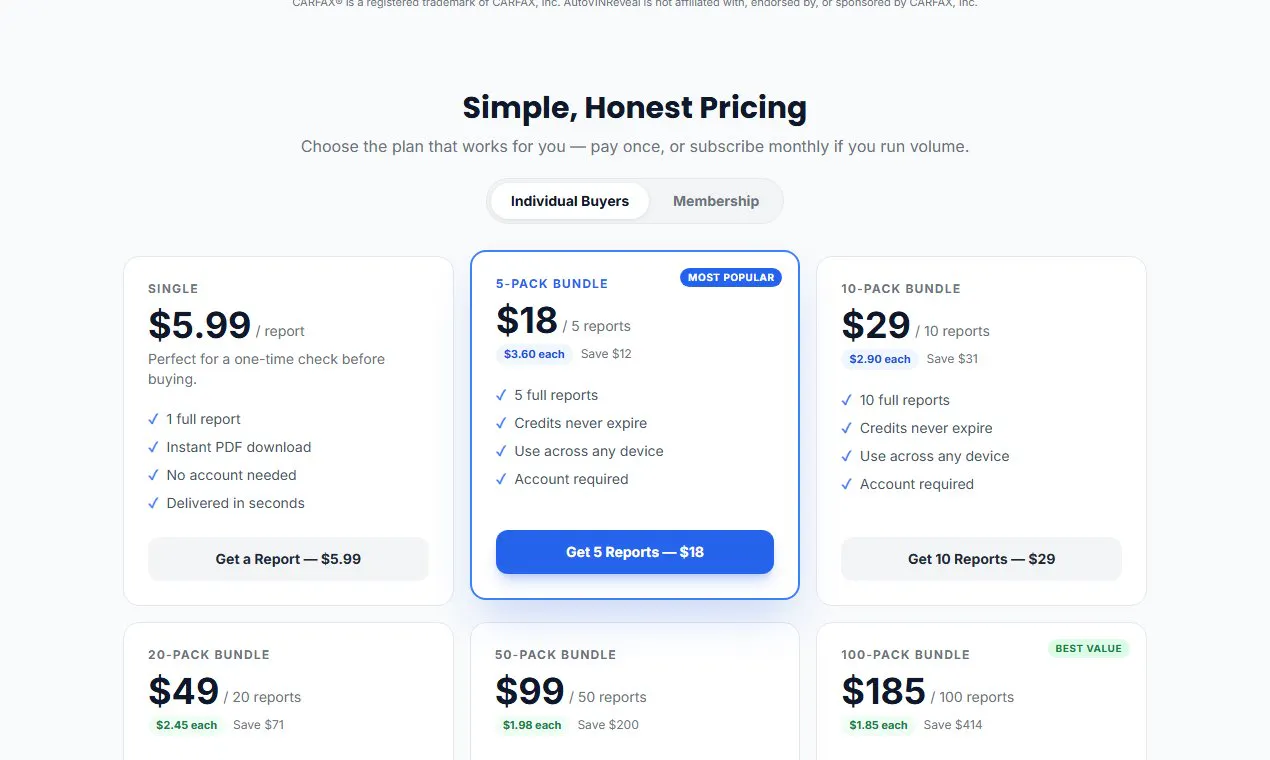Screen dimensions: 1270x760
Task: Click checkmark beside 1 full report
Action: 153,419
